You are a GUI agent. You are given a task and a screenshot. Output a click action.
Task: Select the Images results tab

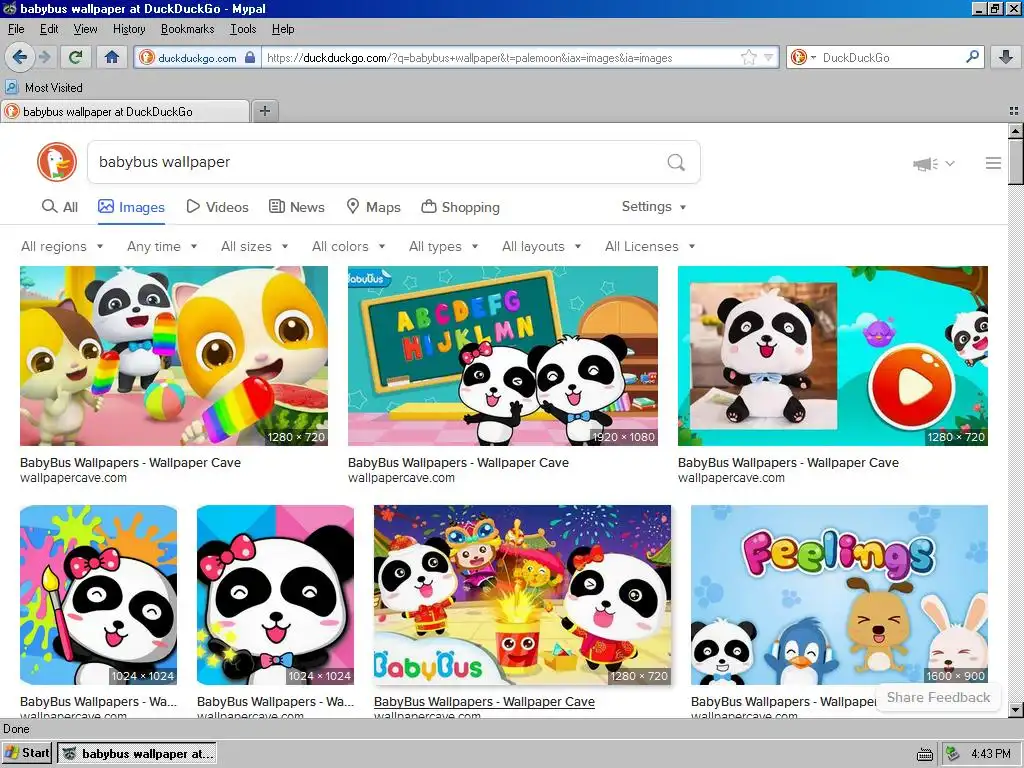click(x=131, y=207)
